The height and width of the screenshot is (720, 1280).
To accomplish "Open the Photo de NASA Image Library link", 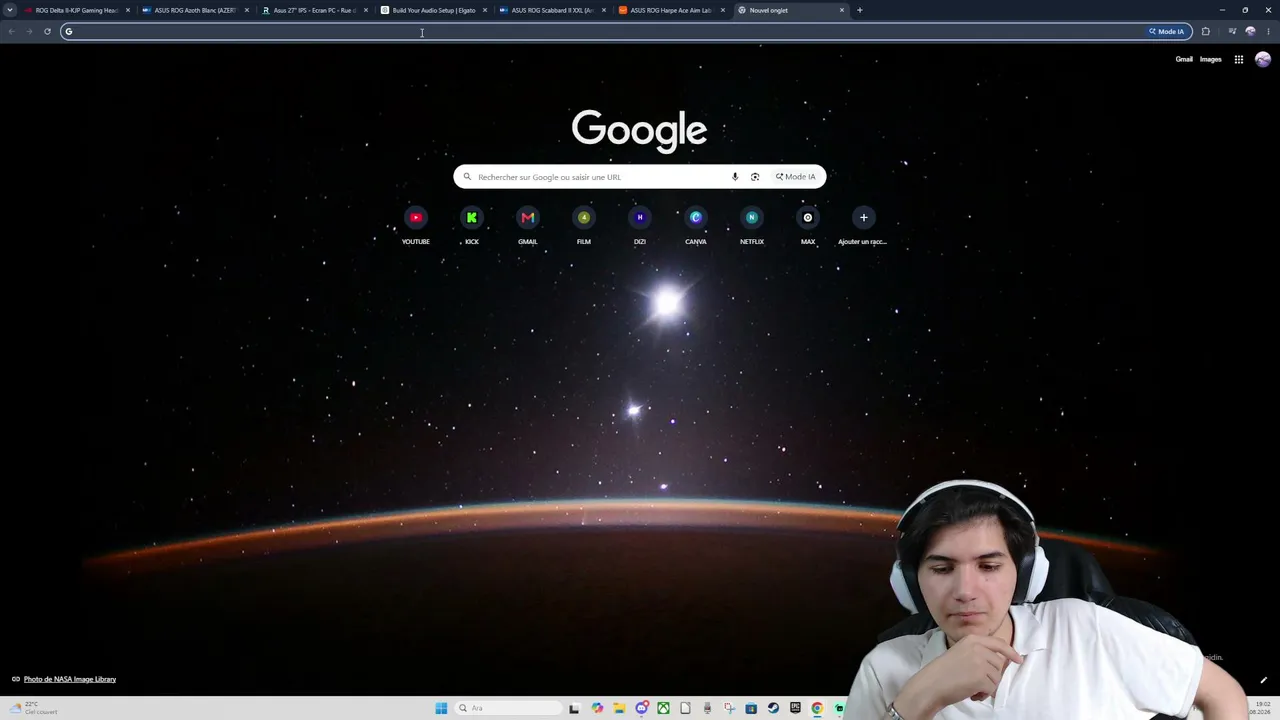I will 70,679.
